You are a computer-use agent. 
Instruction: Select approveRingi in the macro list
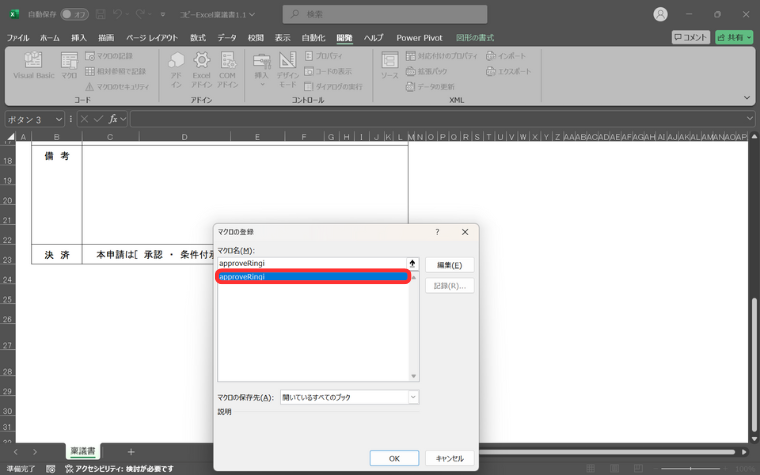(x=313, y=276)
